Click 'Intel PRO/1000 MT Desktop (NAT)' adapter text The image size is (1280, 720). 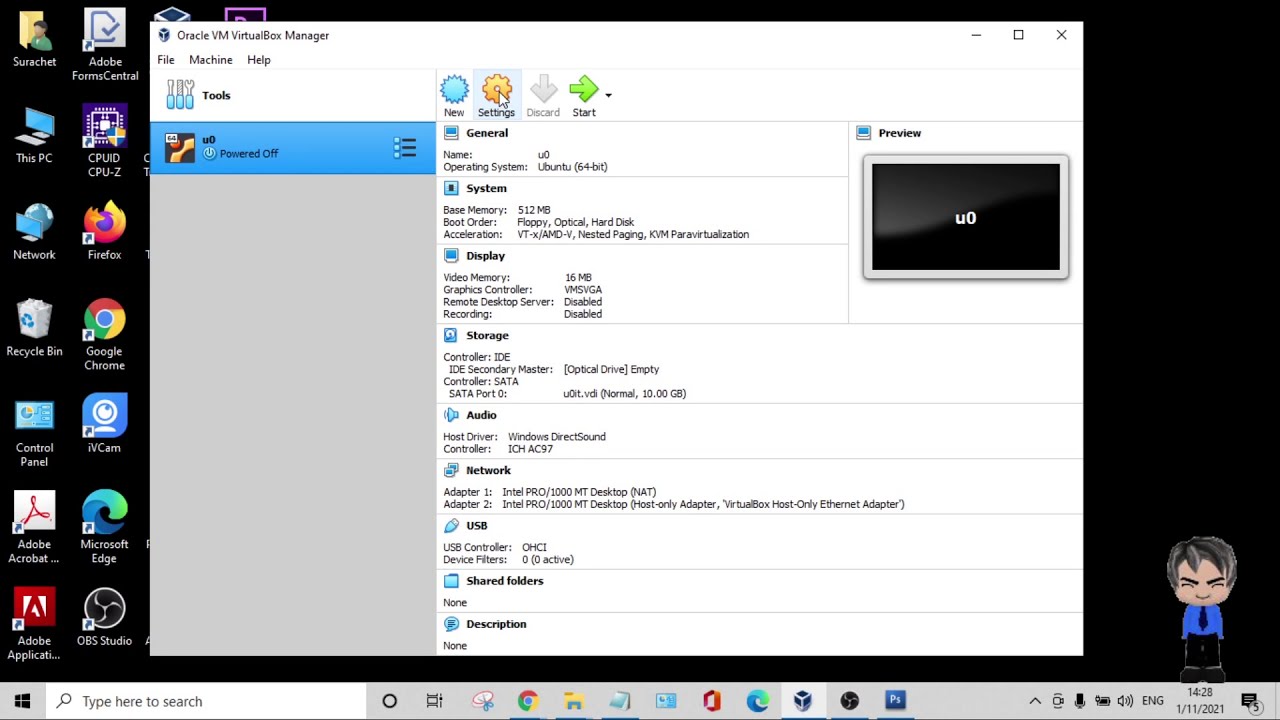tap(579, 492)
